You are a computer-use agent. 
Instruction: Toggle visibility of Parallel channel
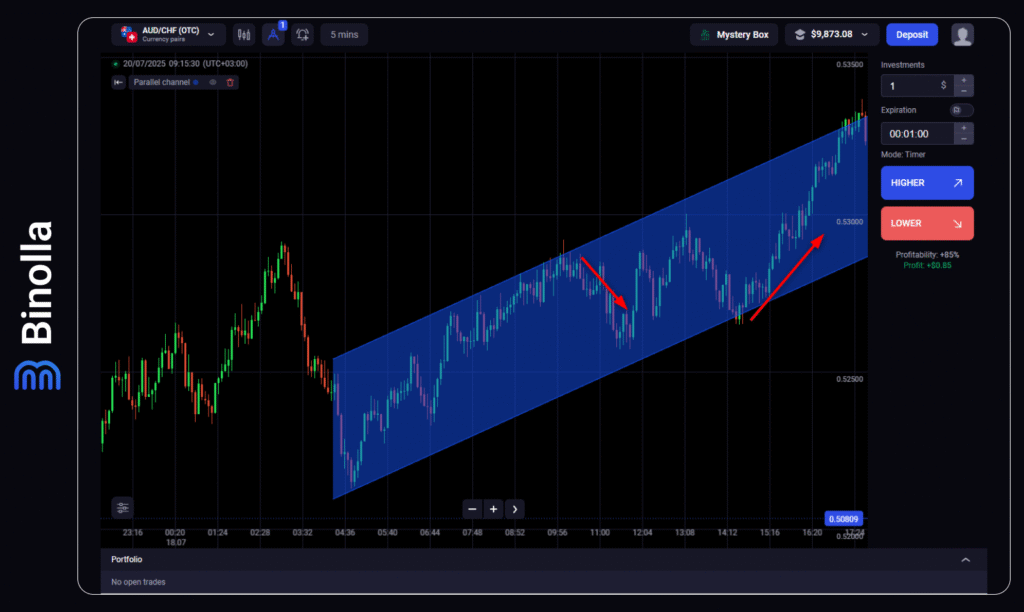tap(213, 82)
